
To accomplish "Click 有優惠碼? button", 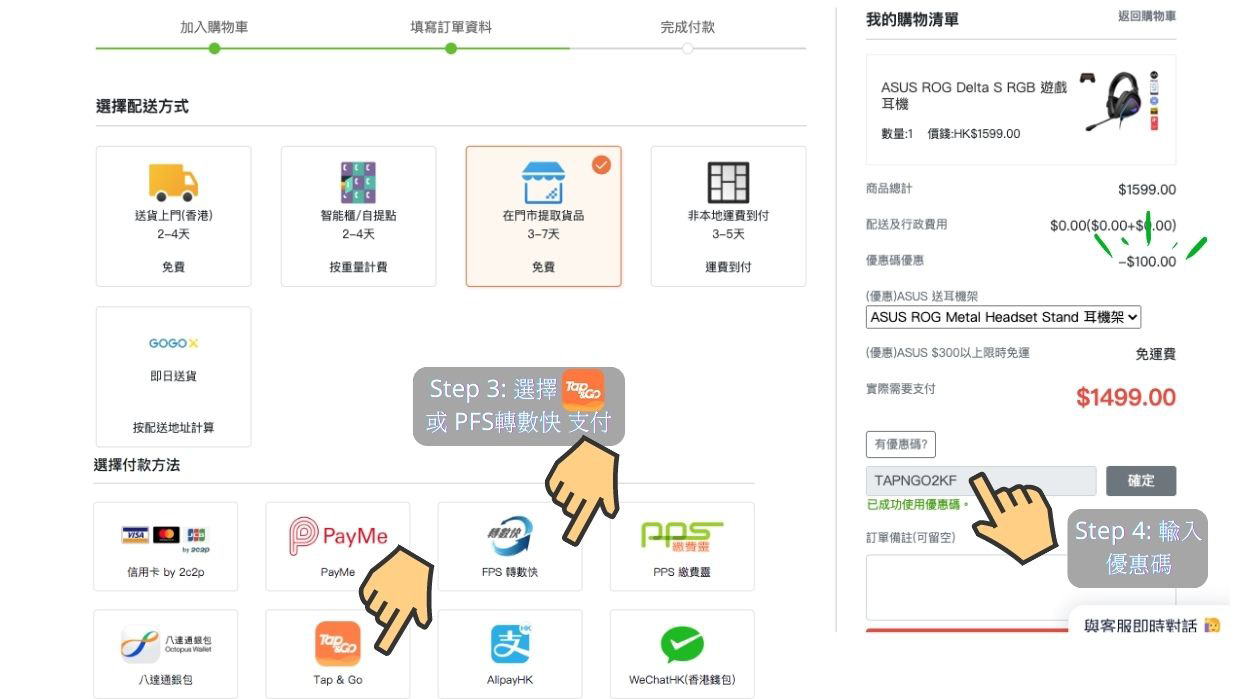I will [x=900, y=445].
